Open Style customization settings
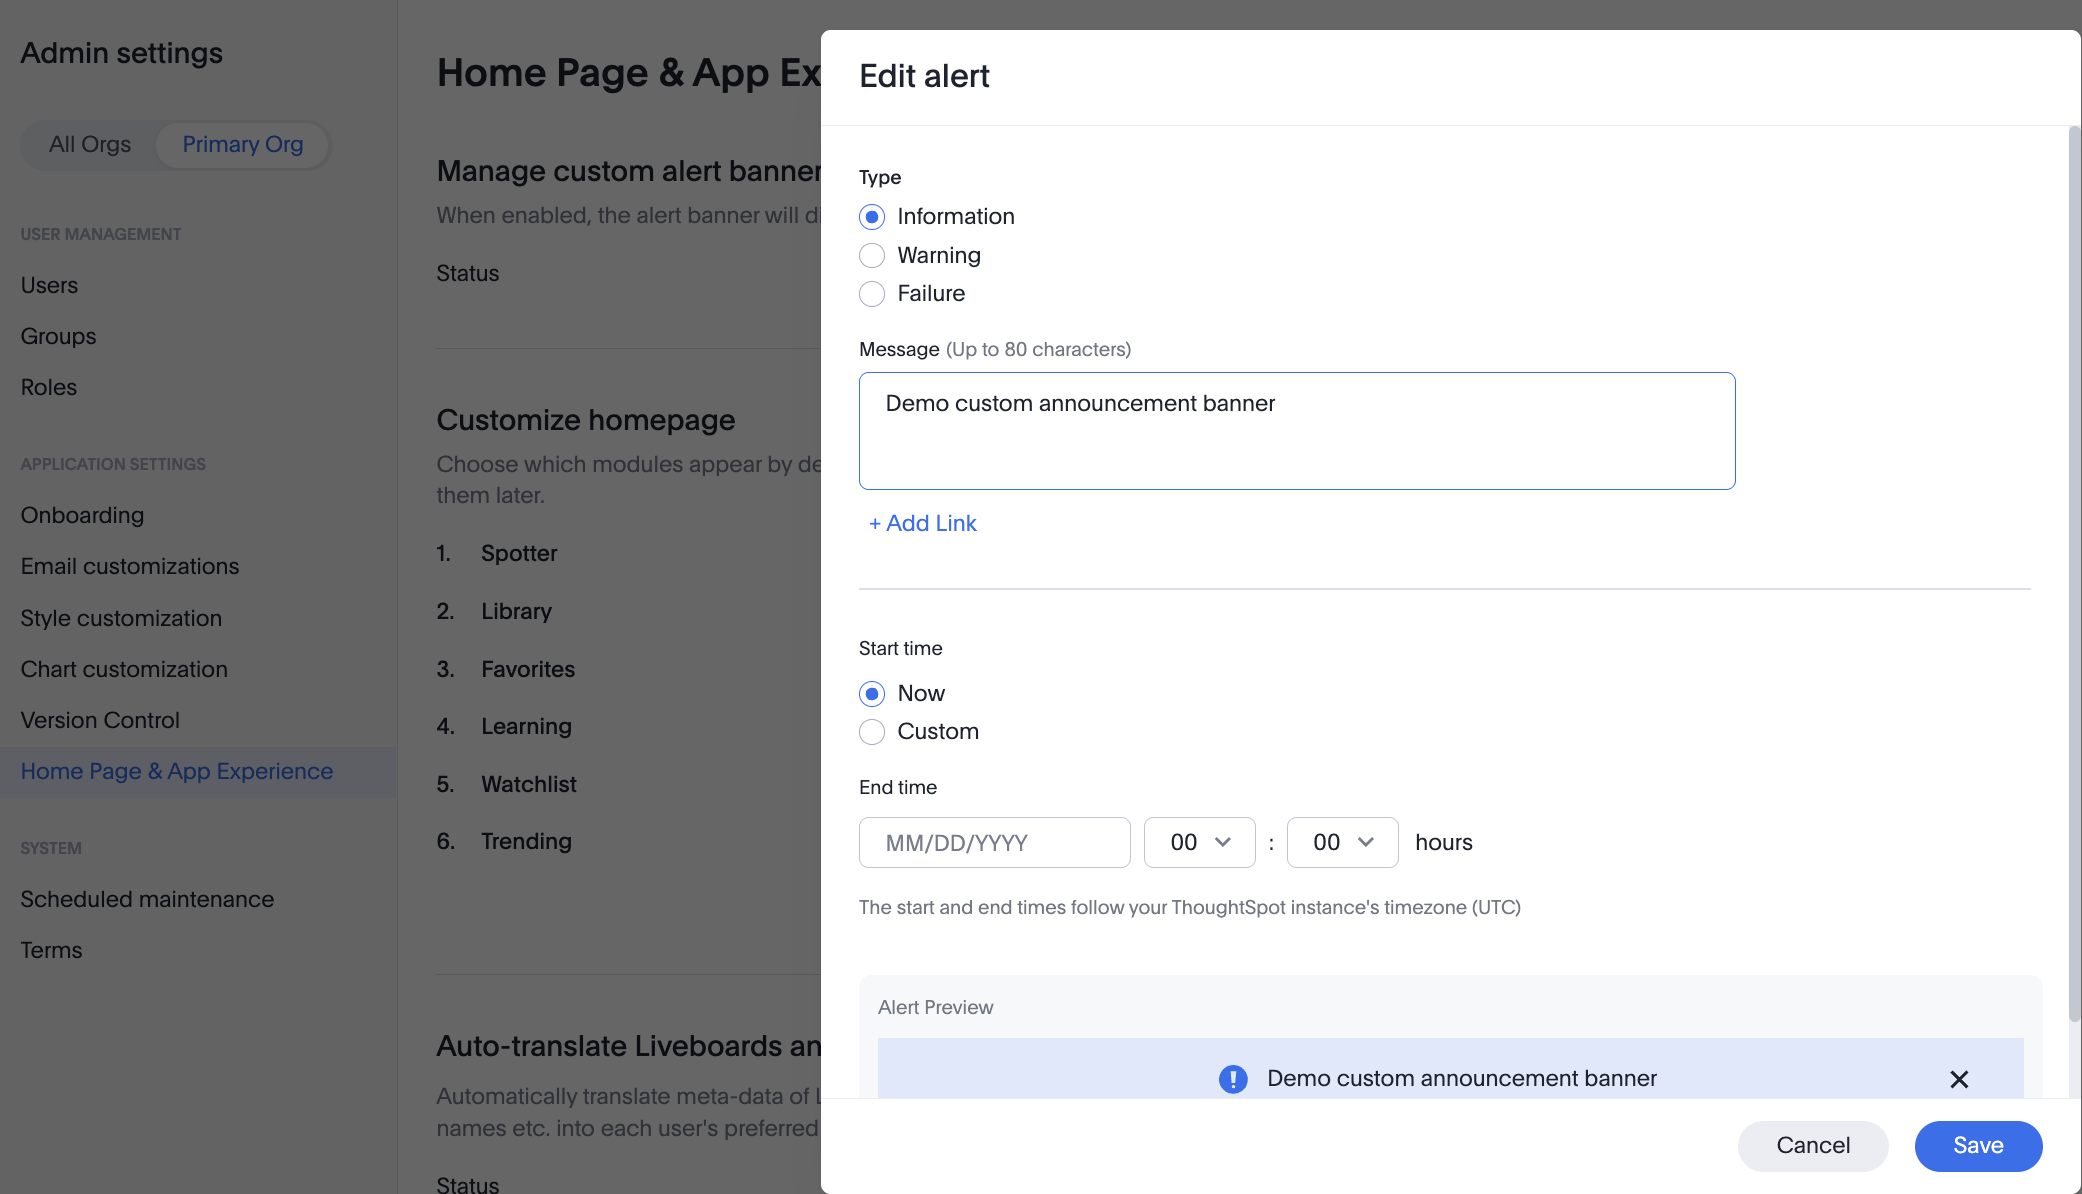Image resolution: width=2082 pixels, height=1194 pixels. 121,618
